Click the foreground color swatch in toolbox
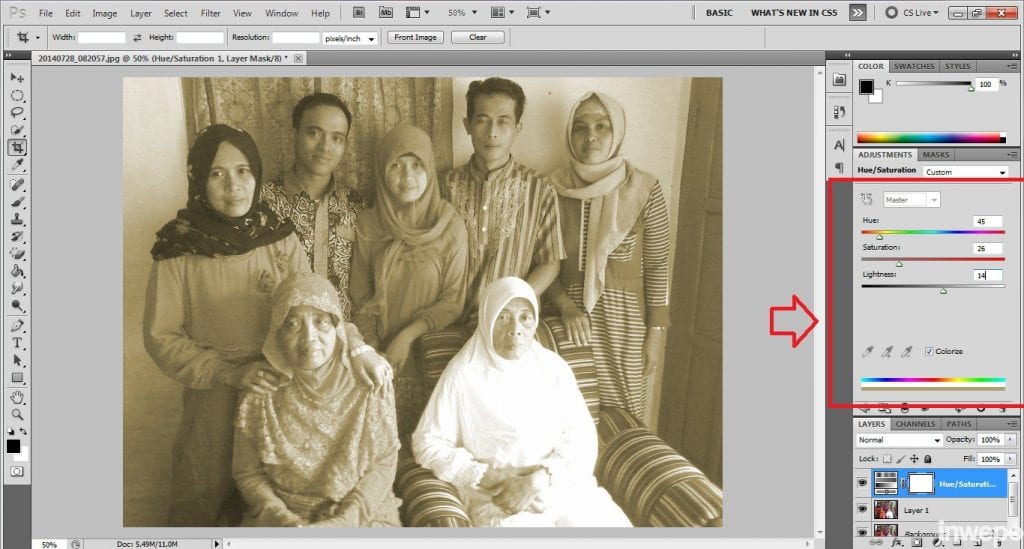The height and width of the screenshot is (549, 1024). click(x=13, y=446)
